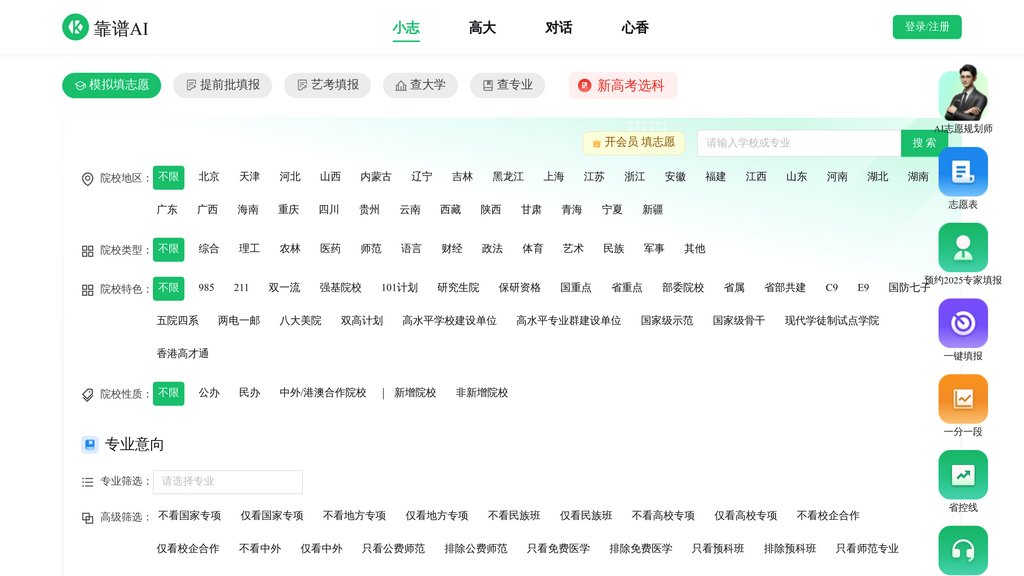
Task: Open the 请选择专业 dropdown
Action: coord(227,482)
